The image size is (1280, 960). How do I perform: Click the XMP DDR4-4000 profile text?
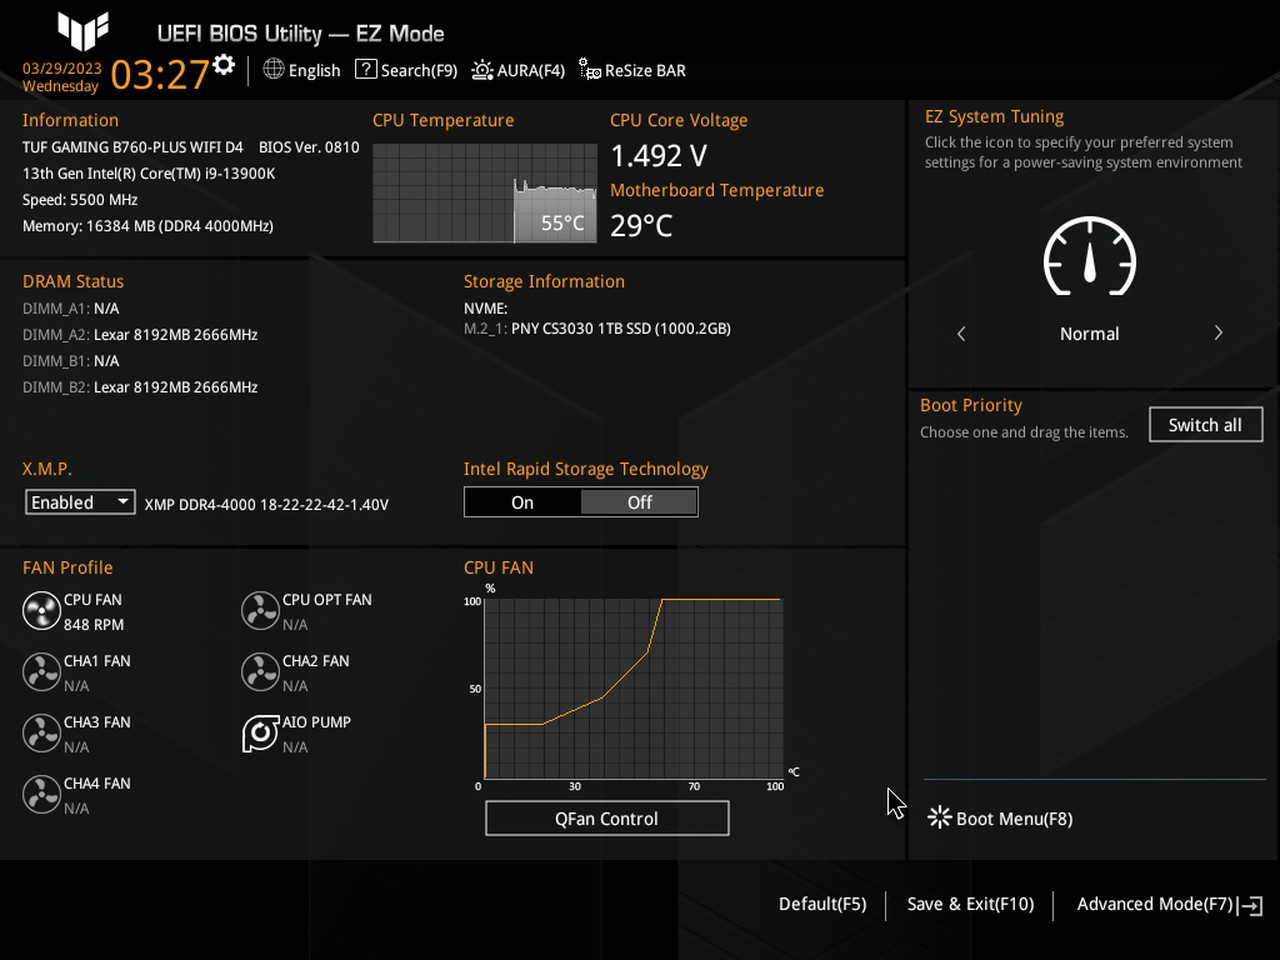[x=266, y=504]
